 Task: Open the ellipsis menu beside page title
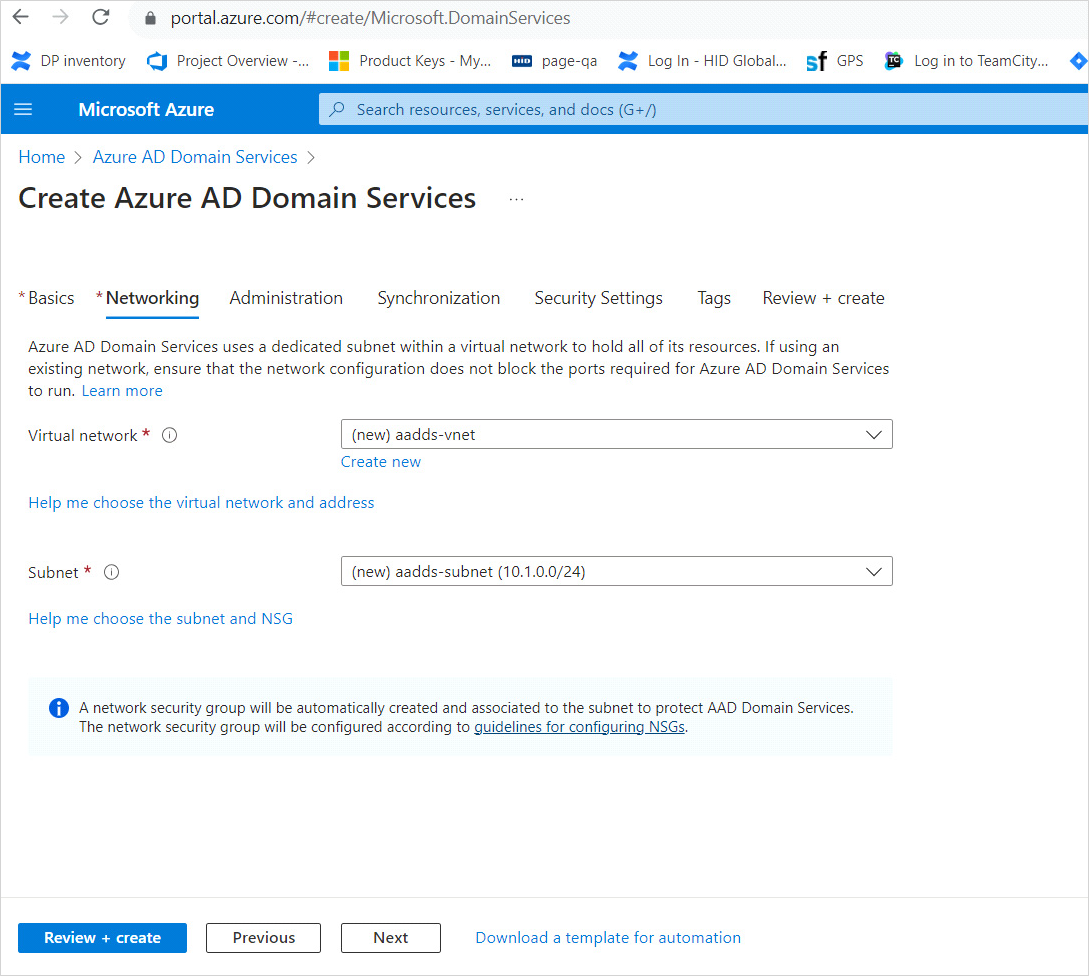click(x=516, y=199)
